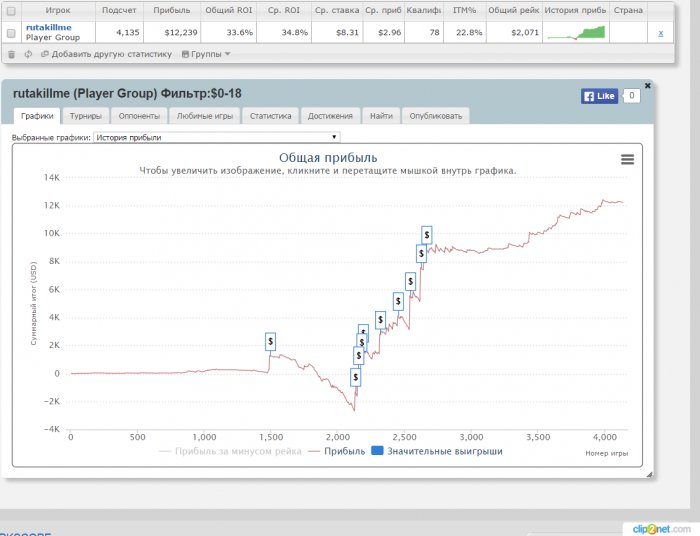Open the rutakillme player link
This screenshot has width=700, height=536.
tap(48, 27)
